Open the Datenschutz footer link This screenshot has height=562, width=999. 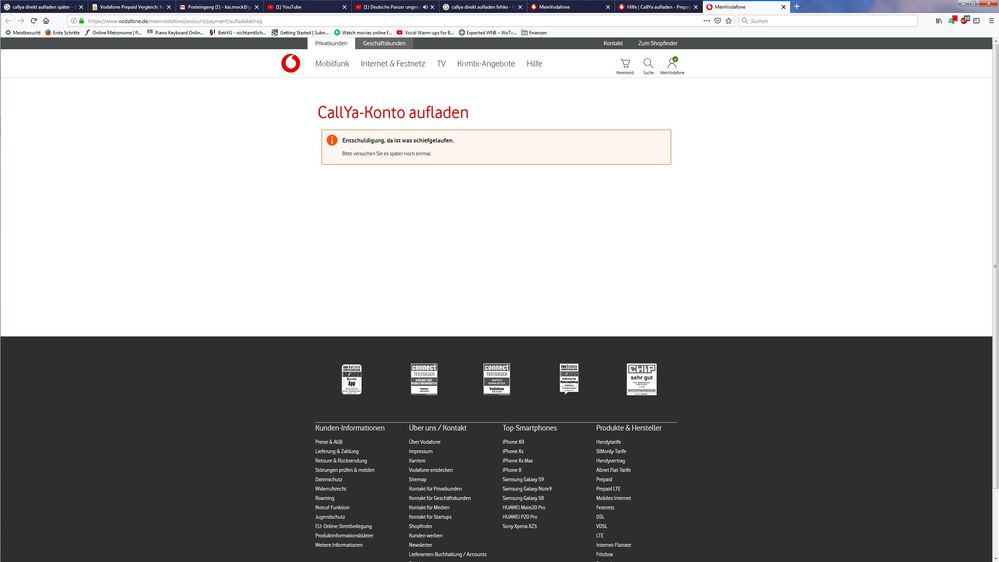coord(329,479)
